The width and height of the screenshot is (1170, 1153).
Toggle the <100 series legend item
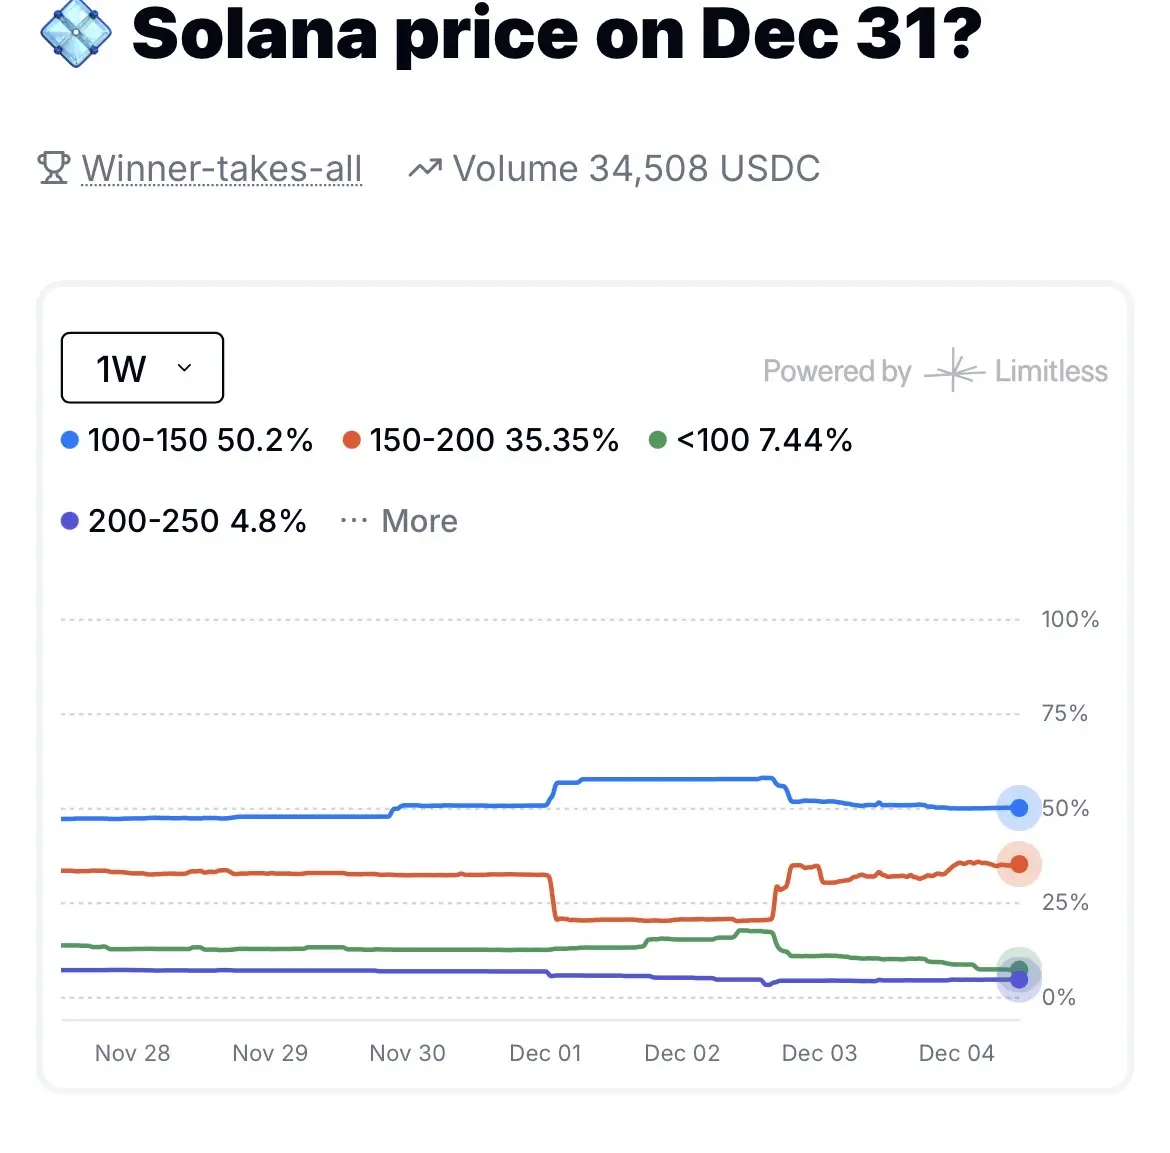(751, 440)
